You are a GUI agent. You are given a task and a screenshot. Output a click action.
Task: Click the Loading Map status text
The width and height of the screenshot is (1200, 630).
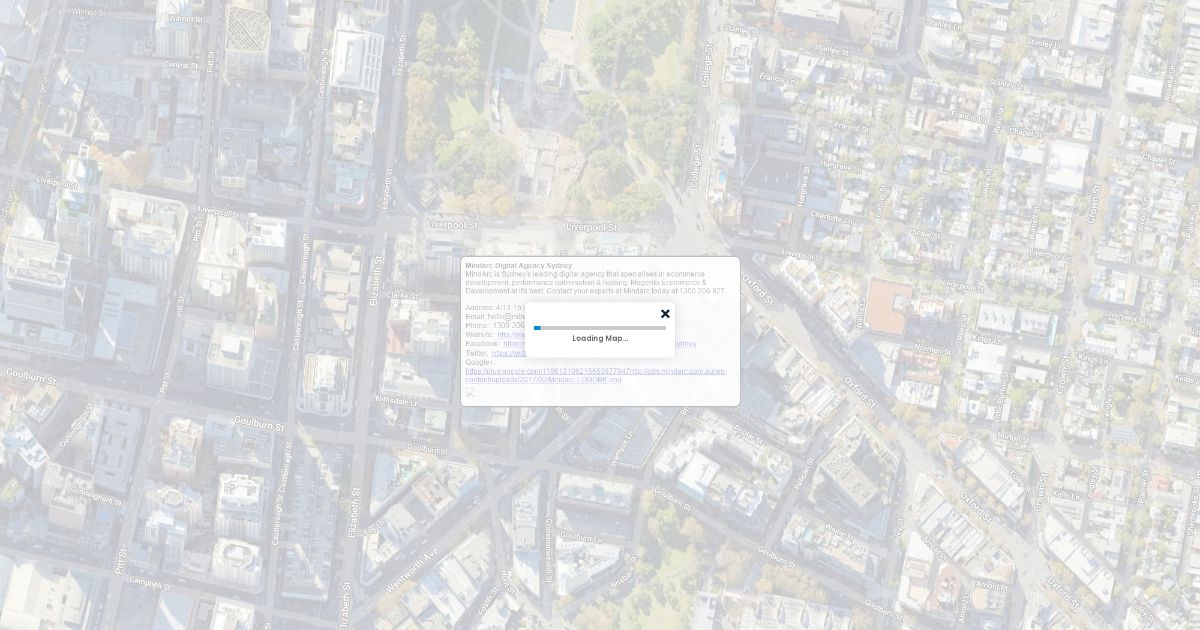600,338
